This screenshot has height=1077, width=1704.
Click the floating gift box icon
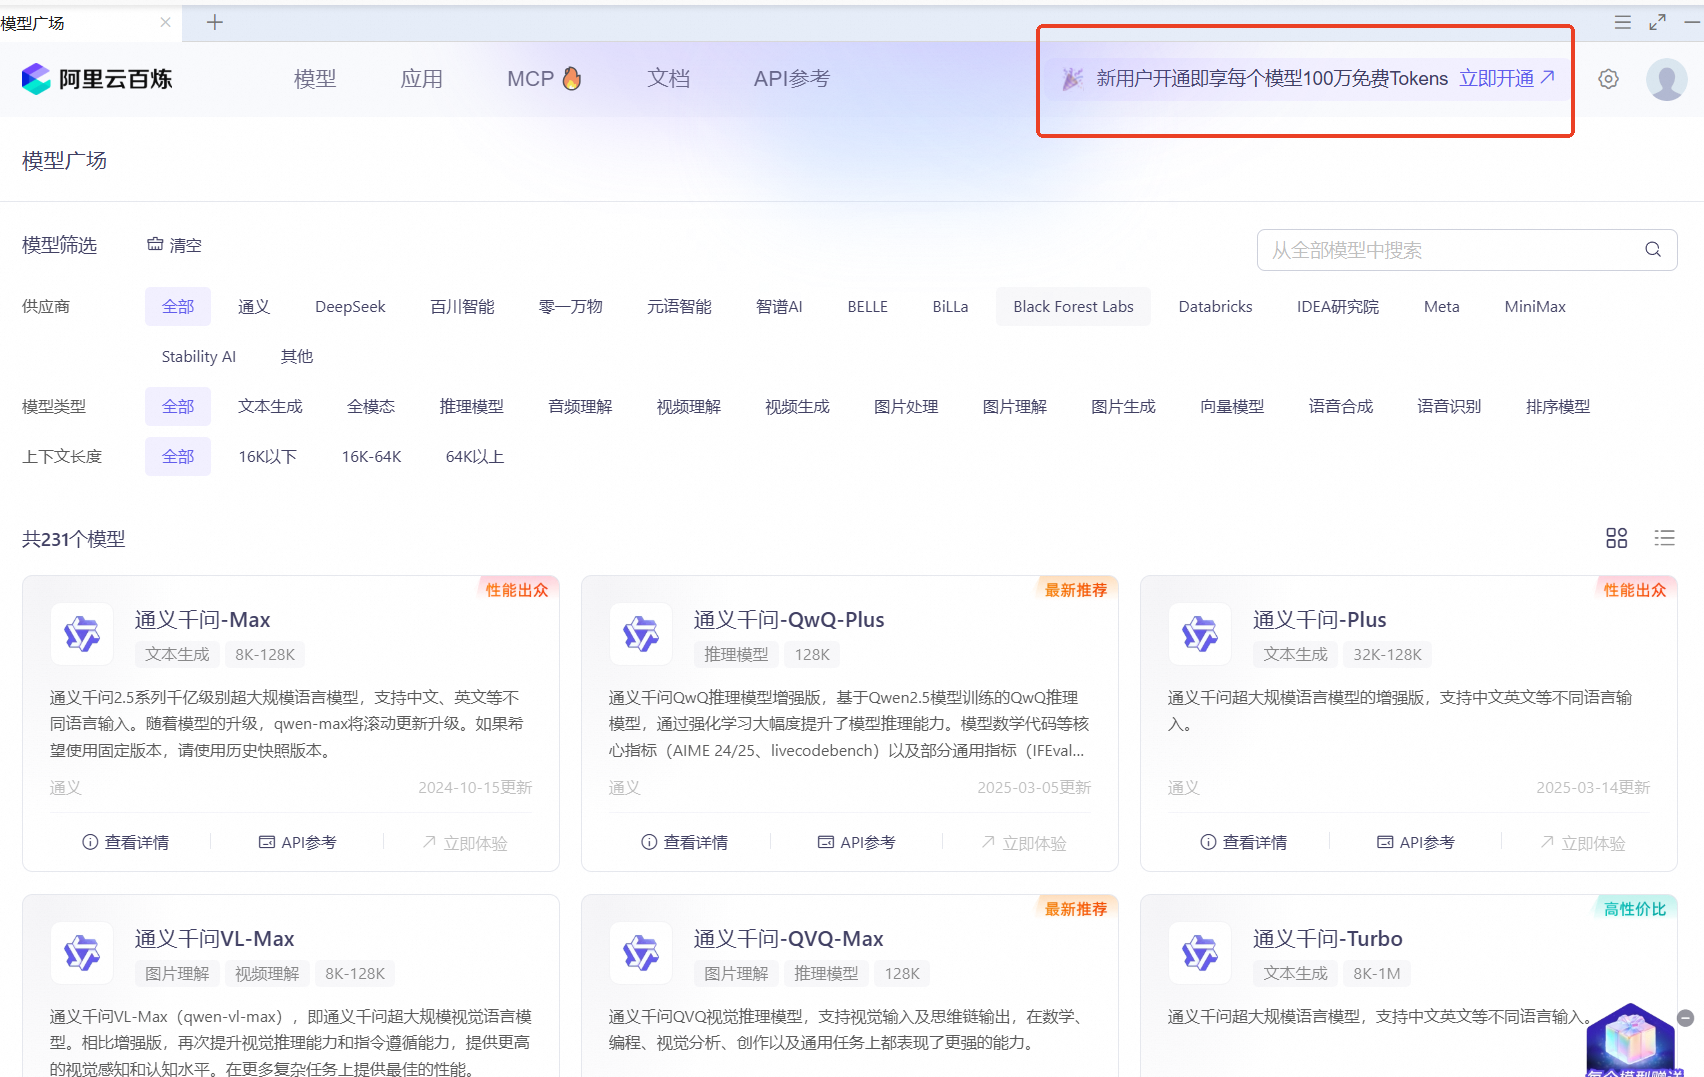(1631, 1040)
